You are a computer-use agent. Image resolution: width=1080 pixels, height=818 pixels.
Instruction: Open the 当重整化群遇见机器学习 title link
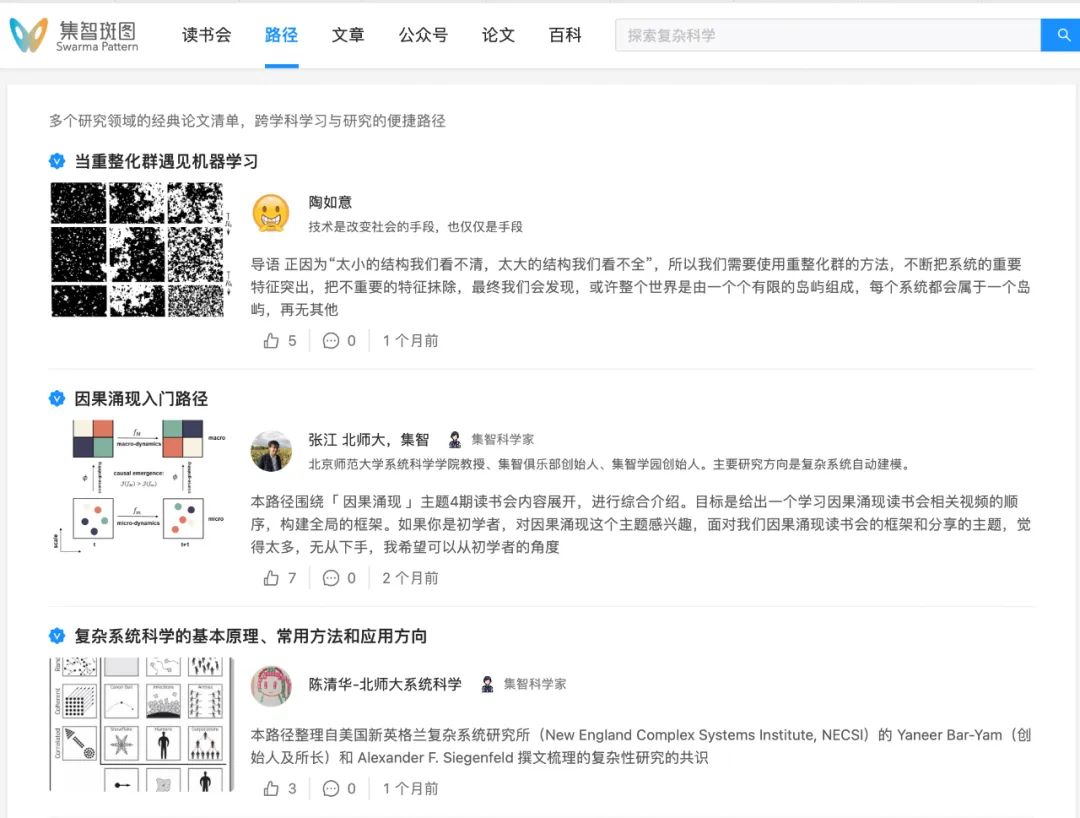pyautogui.click(x=166, y=161)
